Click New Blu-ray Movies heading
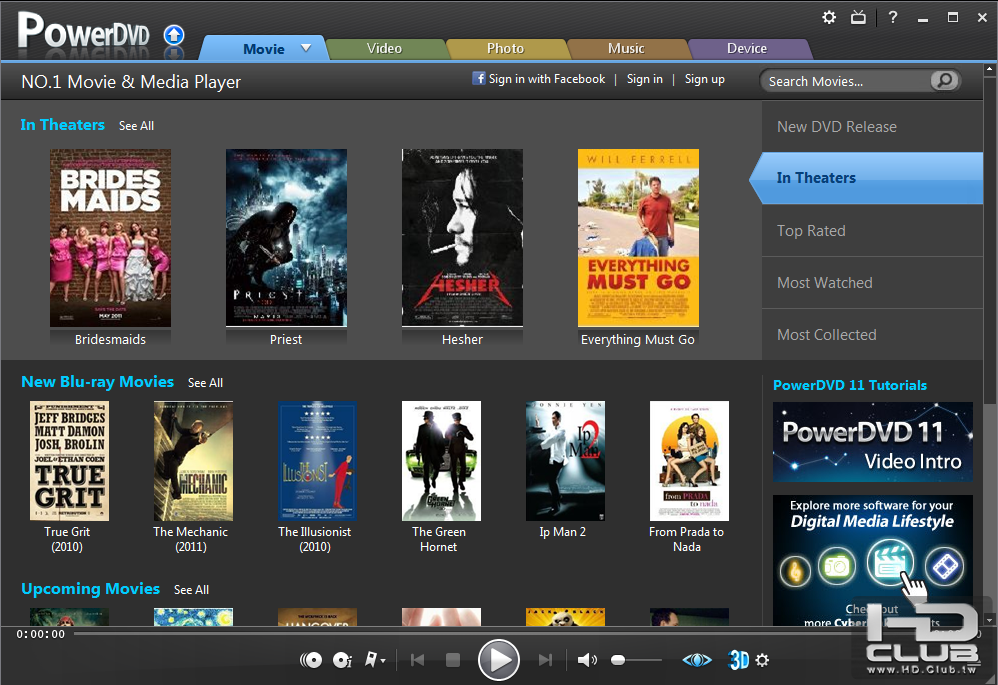The width and height of the screenshot is (998, 685). tap(97, 382)
